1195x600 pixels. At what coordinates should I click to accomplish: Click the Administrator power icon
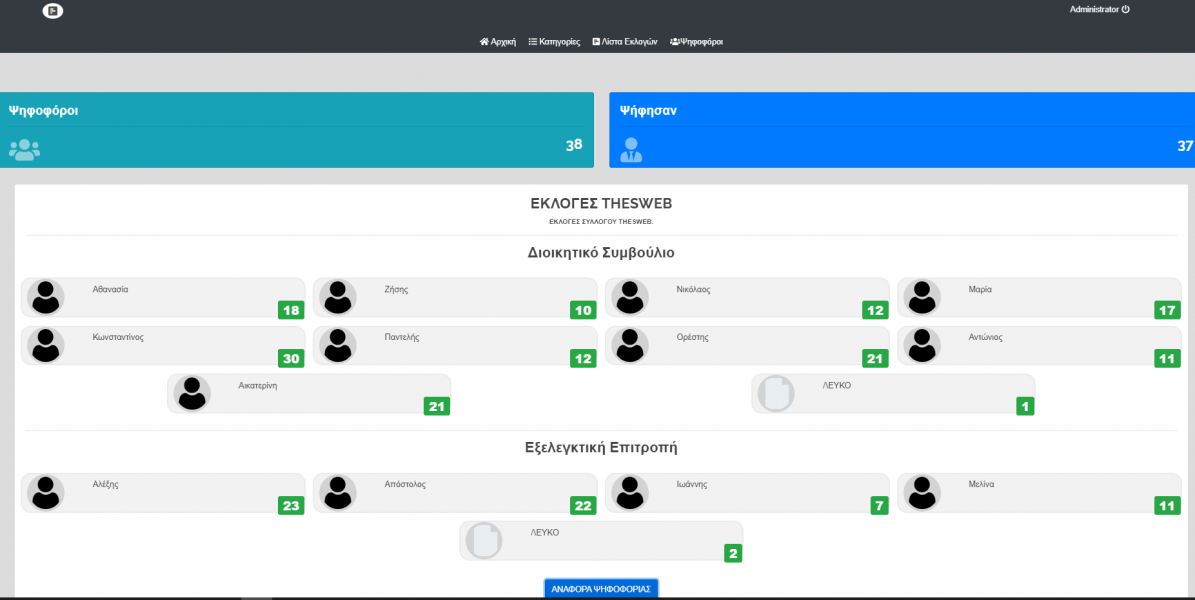1125,9
